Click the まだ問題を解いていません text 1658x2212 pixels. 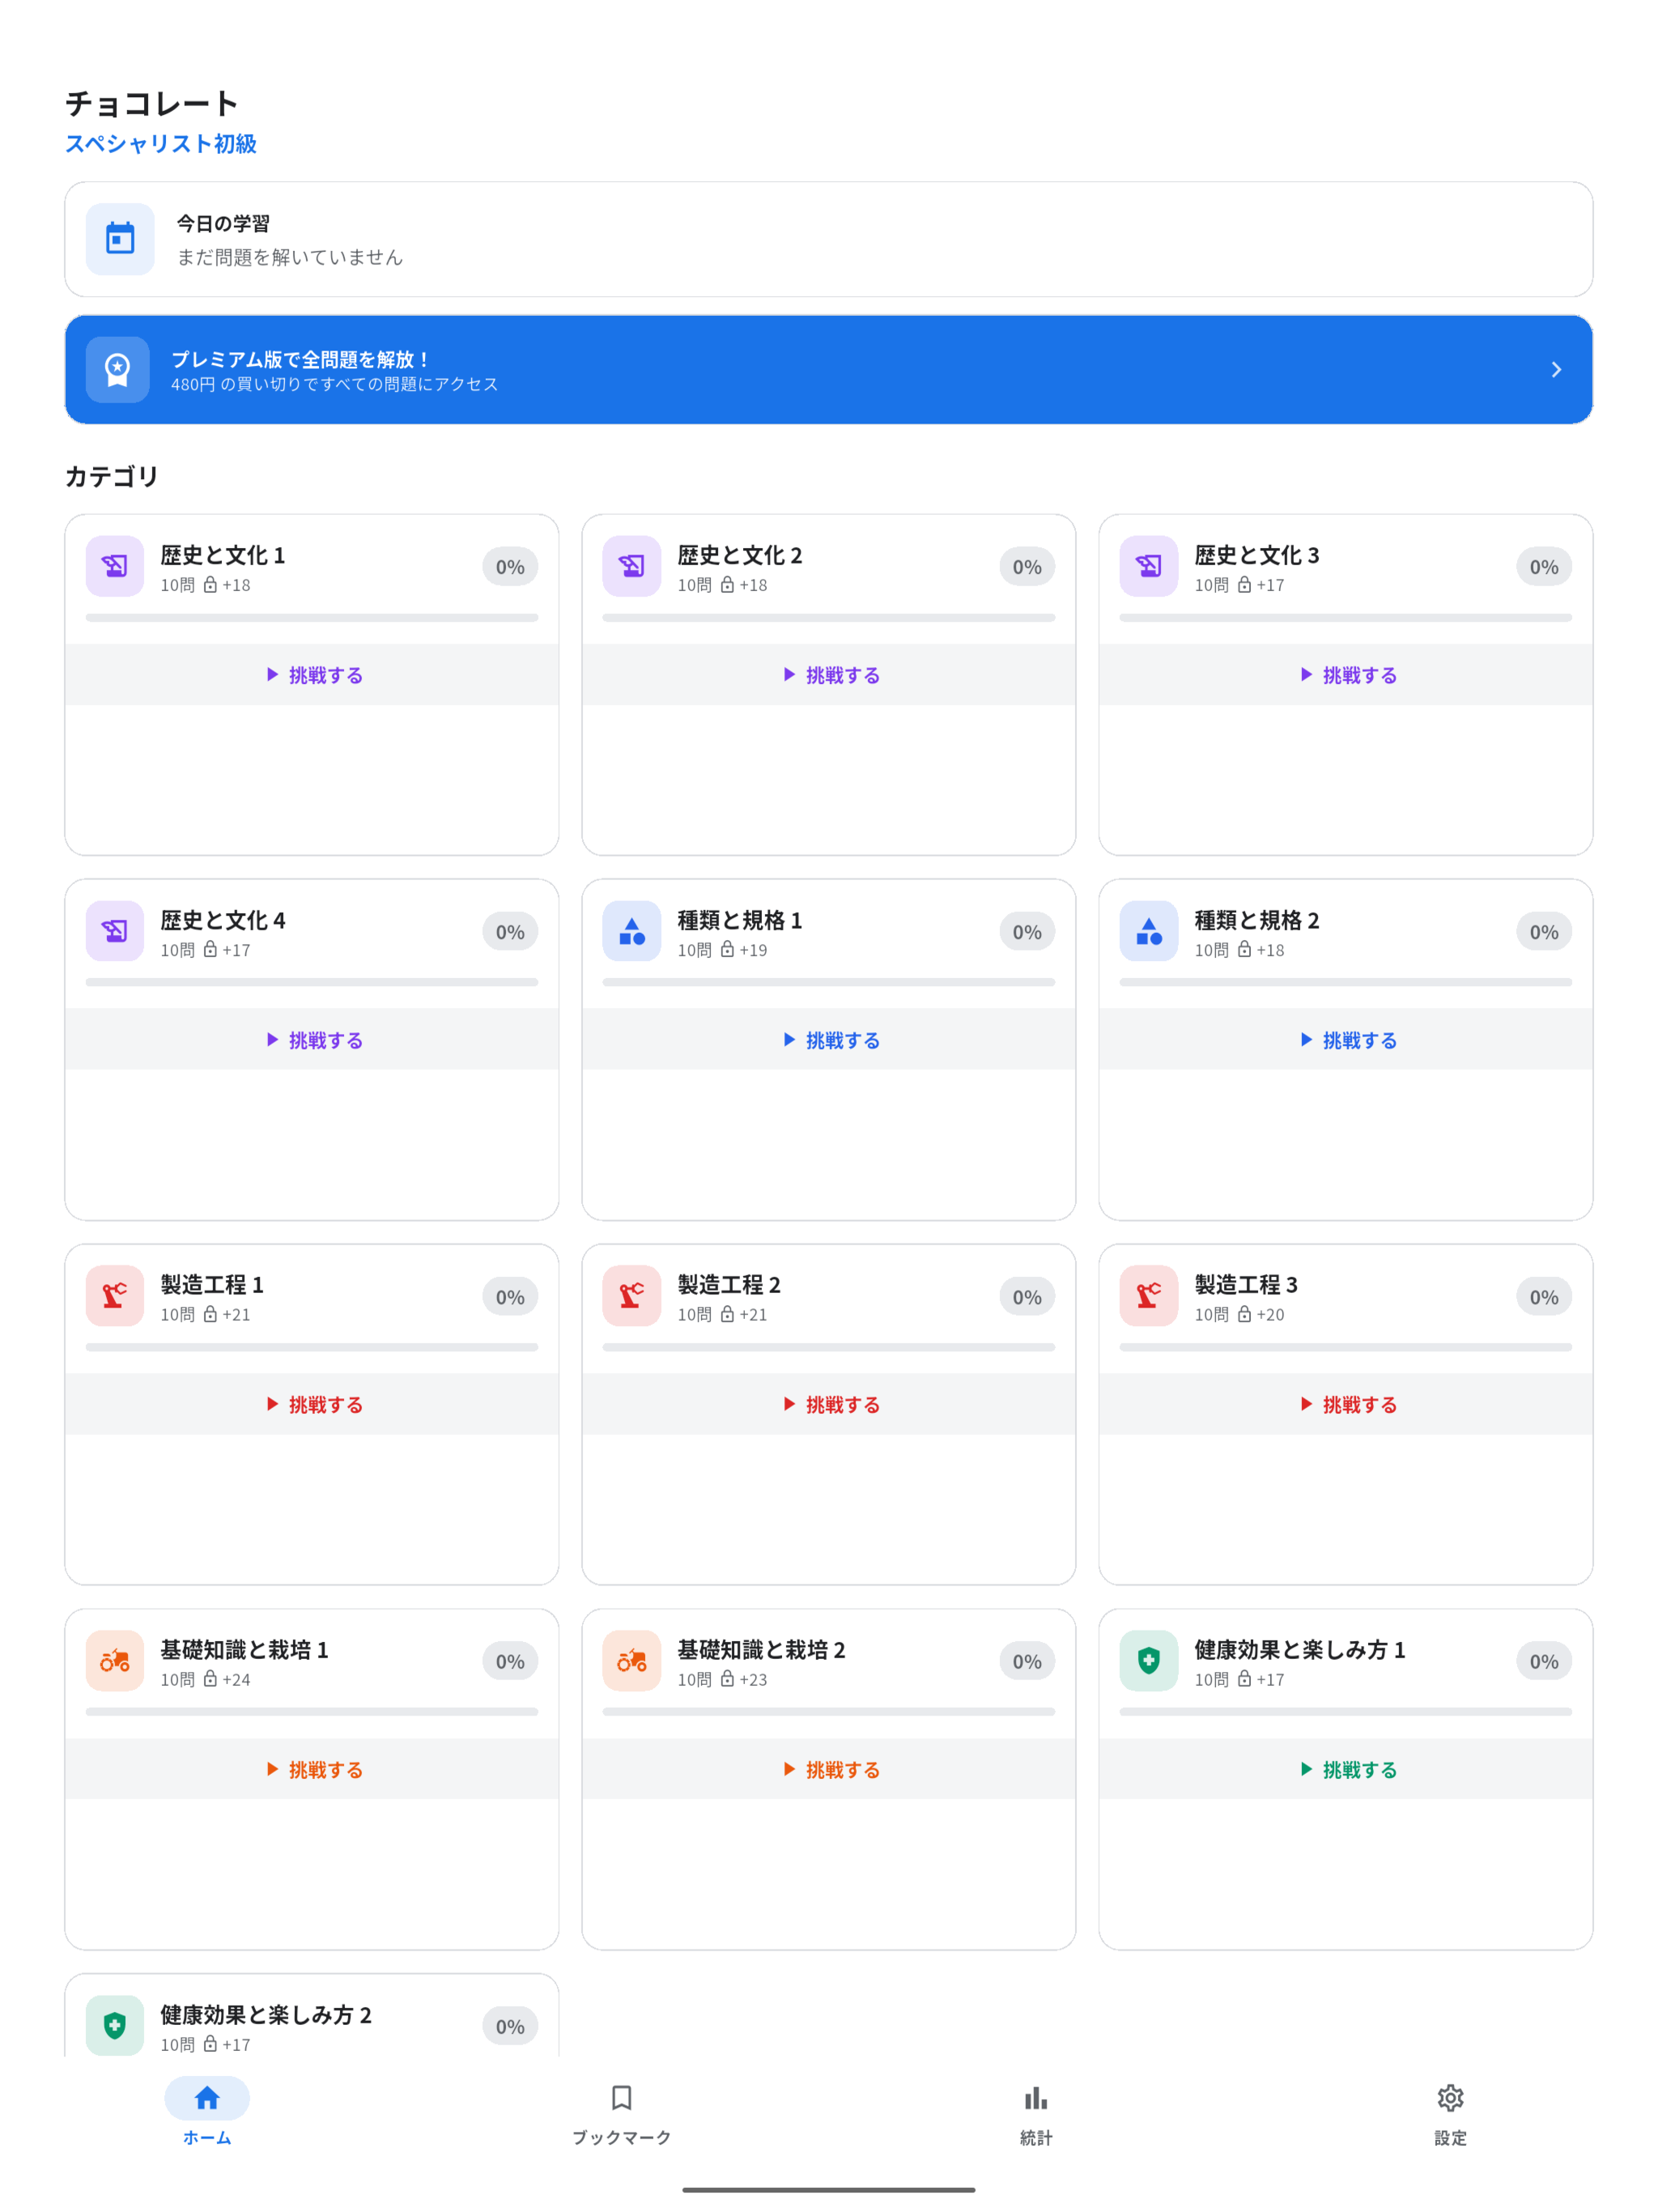coord(290,257)
